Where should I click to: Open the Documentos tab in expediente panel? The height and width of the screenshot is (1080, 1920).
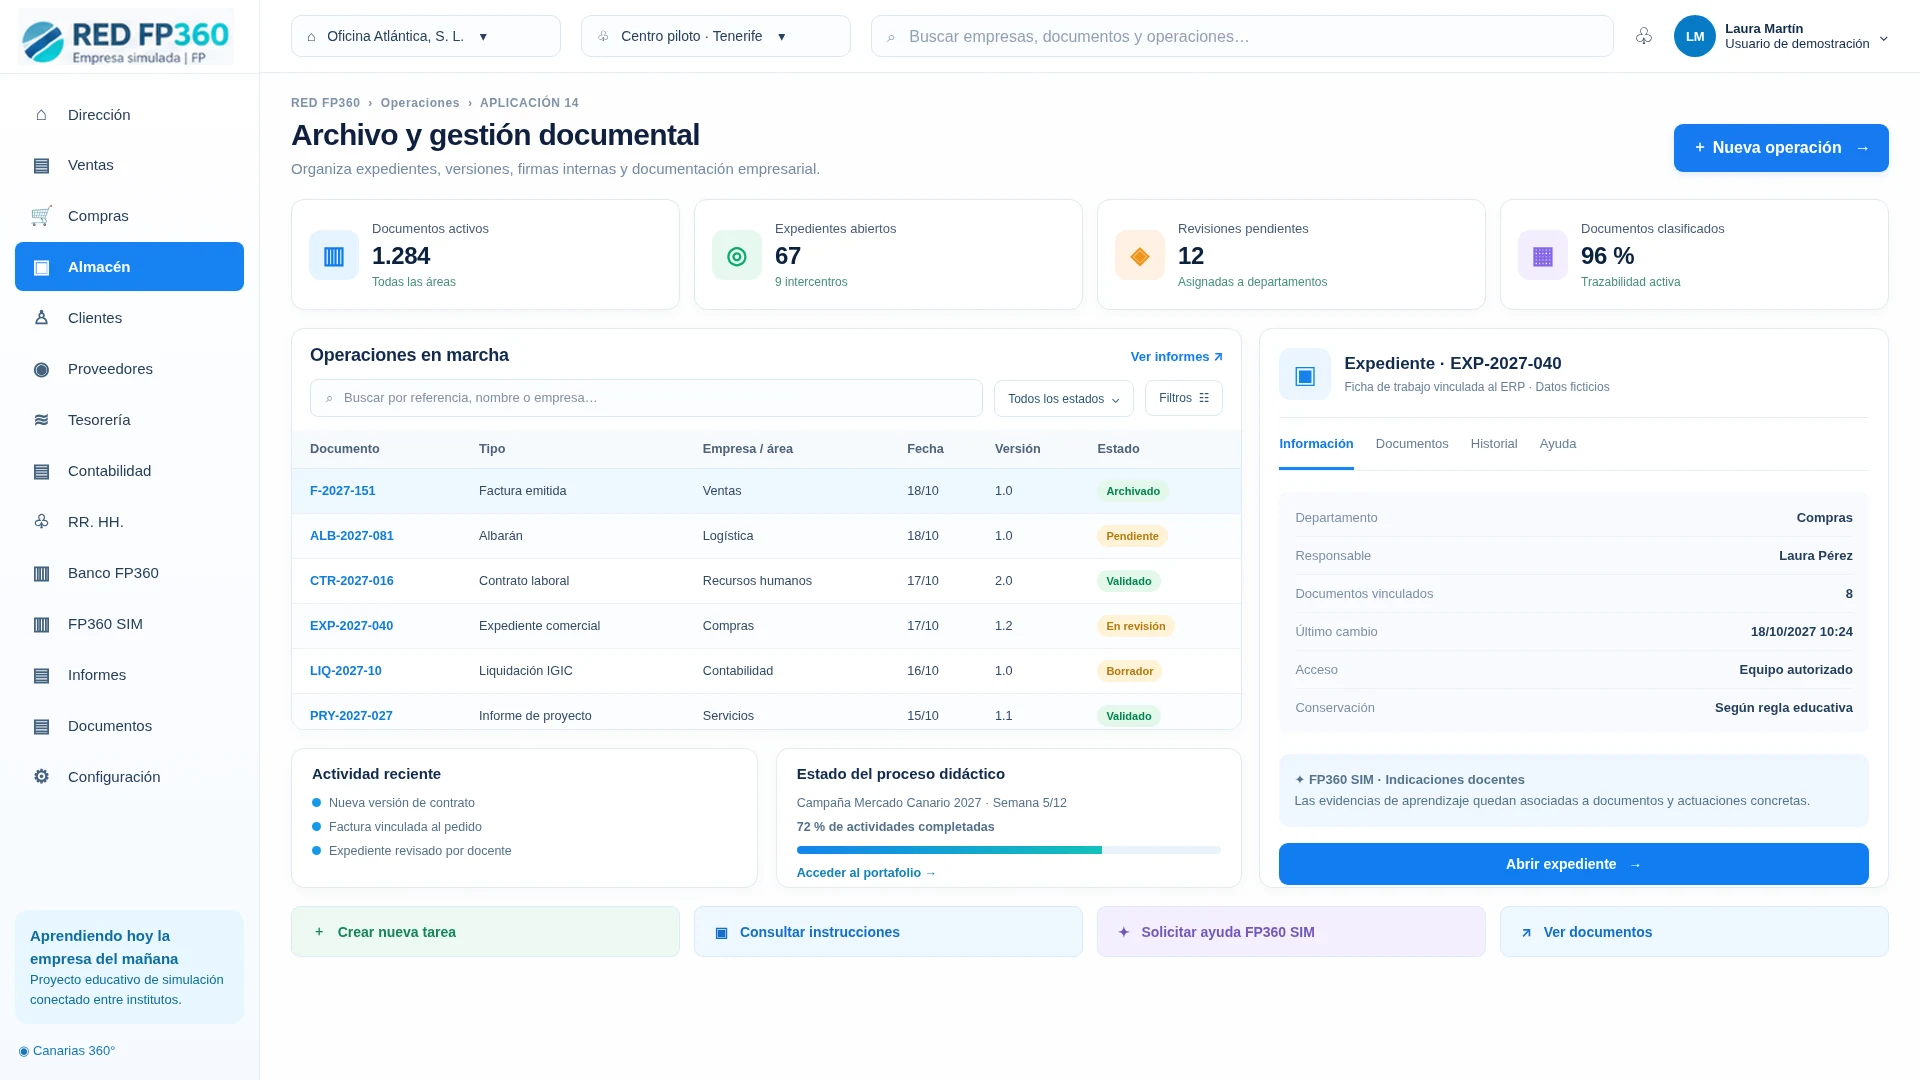pyautogui.click(x=1412, y=444)
